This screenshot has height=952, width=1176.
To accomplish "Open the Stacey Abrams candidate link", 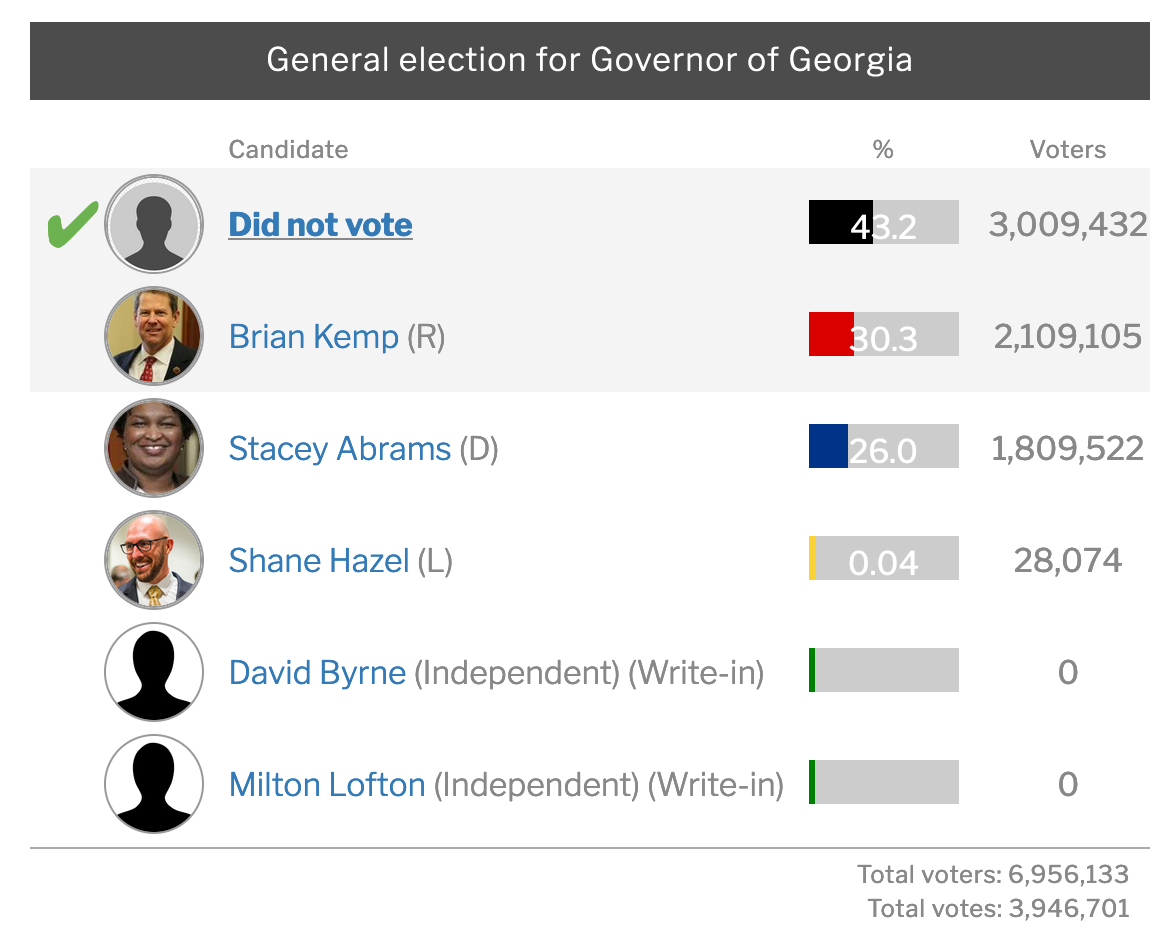I will tap(340, 449).
